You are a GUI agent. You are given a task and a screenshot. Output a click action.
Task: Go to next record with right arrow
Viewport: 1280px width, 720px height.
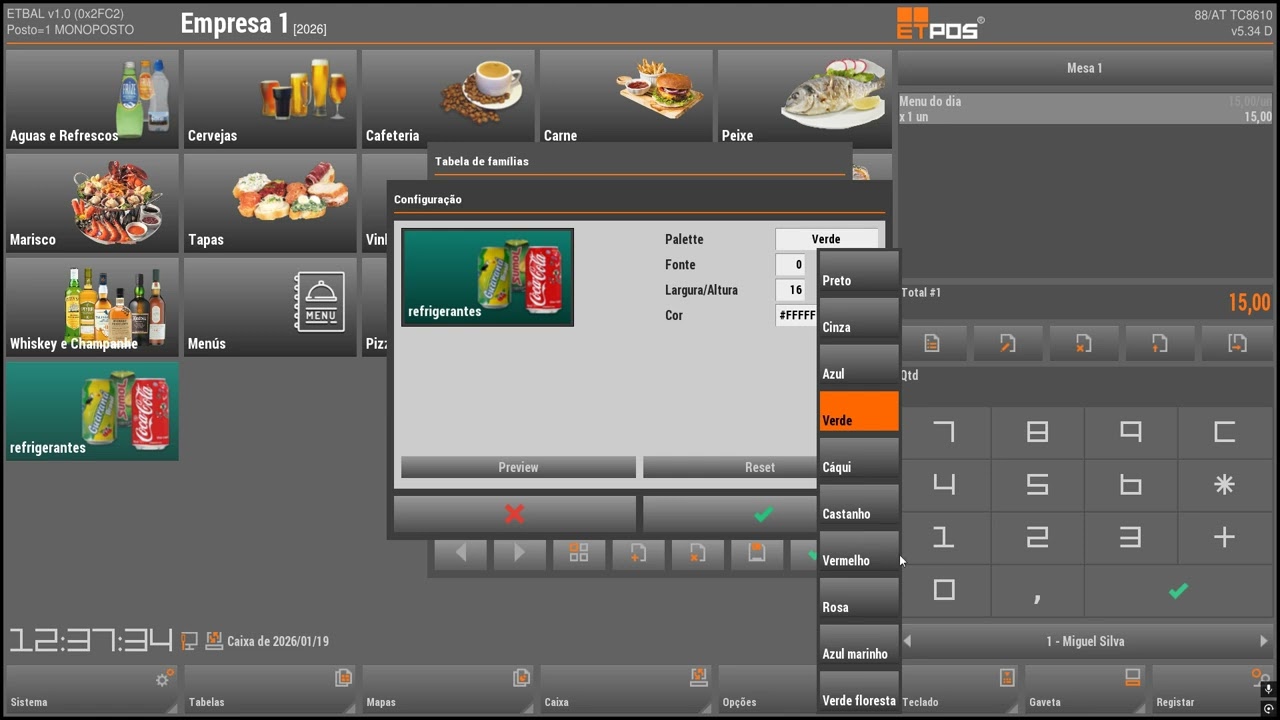(x=519, y=553)
